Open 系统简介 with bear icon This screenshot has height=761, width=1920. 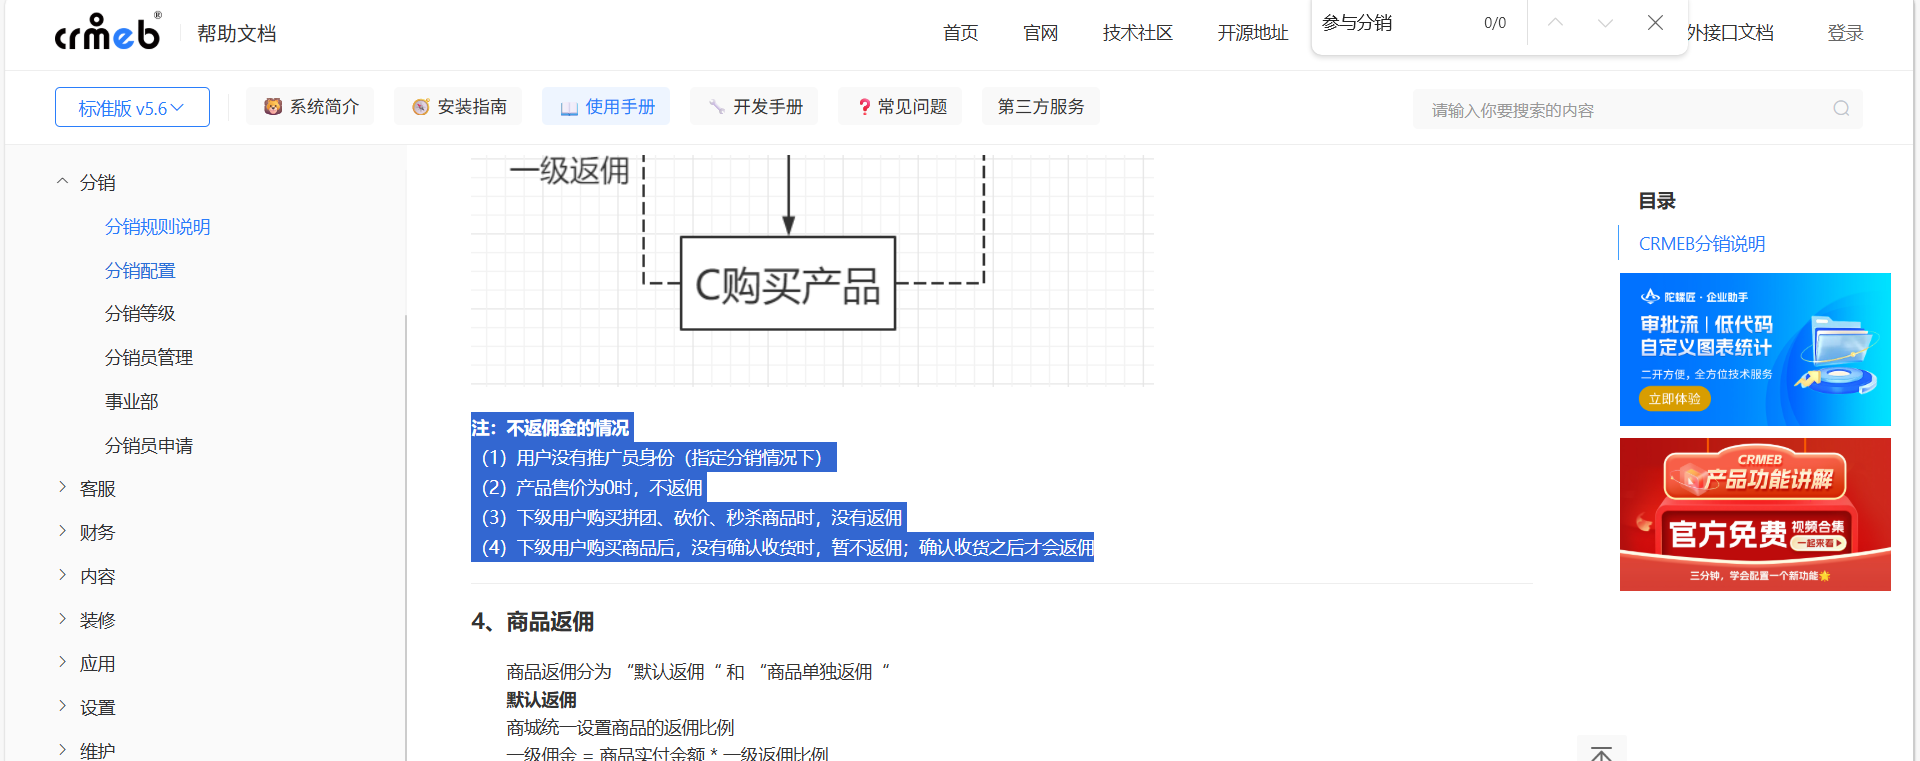pos(310,107)
